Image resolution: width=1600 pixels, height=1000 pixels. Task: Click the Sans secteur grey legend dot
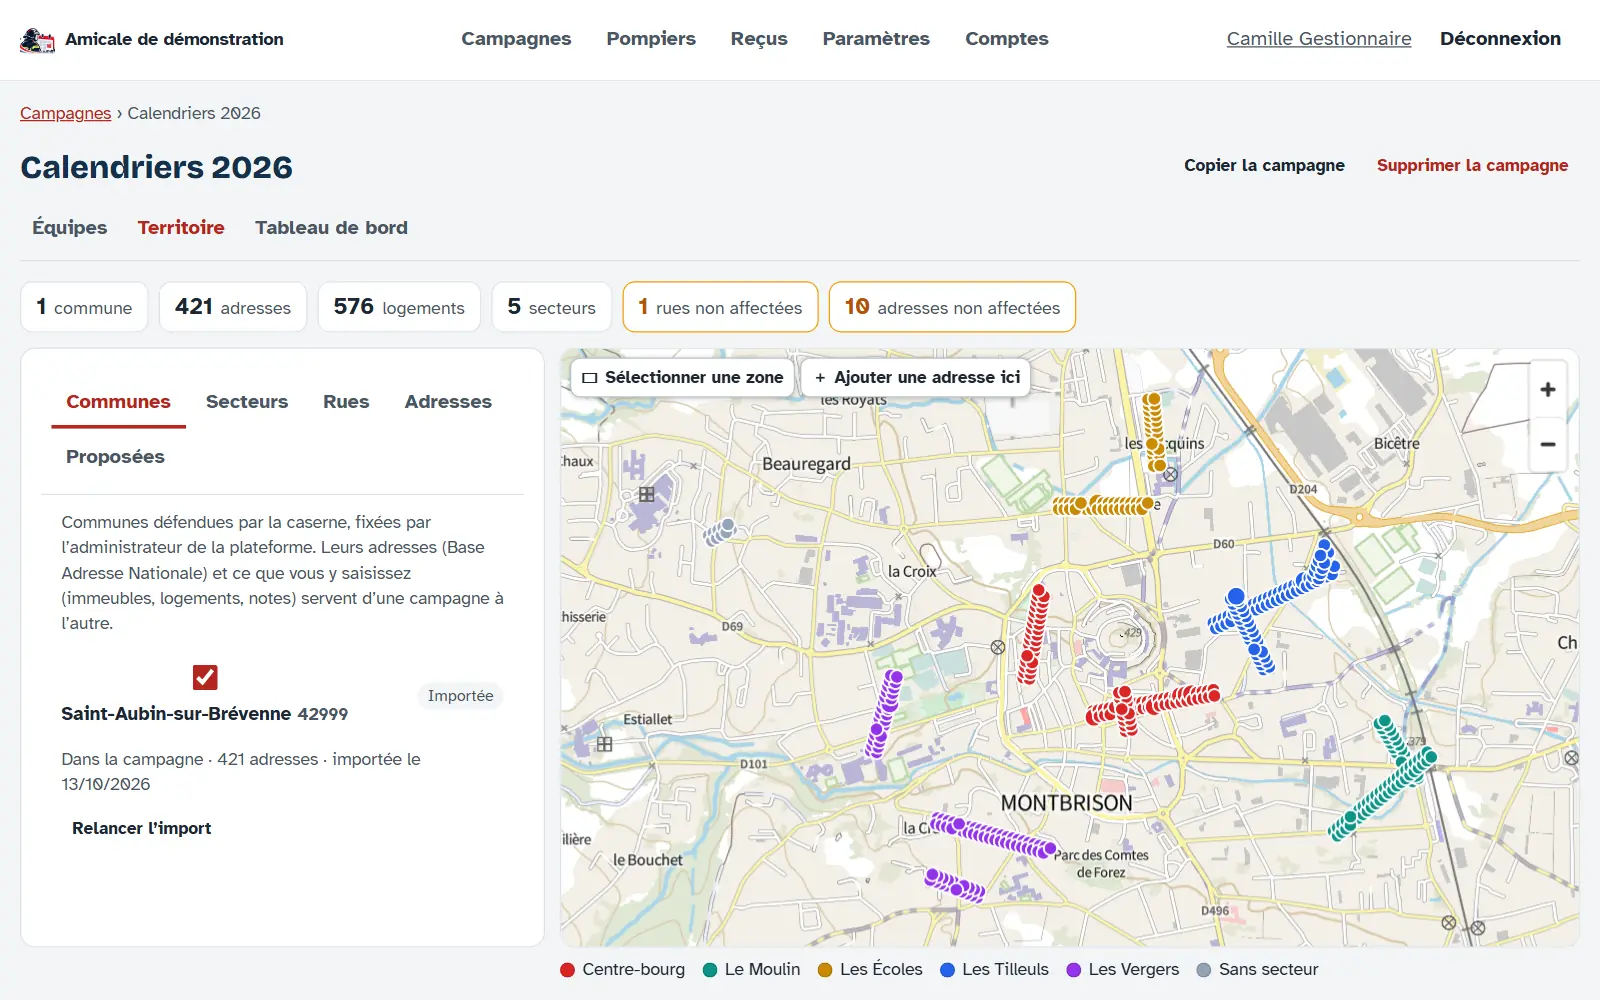click(1204, 970)
